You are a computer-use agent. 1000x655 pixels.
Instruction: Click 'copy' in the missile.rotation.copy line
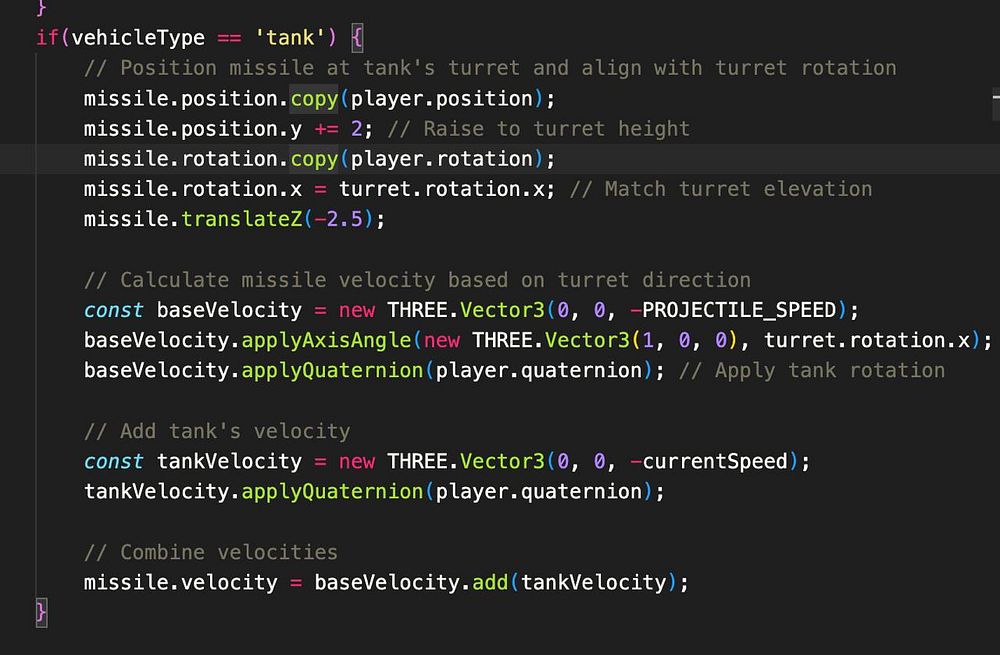tap(314, 159)
